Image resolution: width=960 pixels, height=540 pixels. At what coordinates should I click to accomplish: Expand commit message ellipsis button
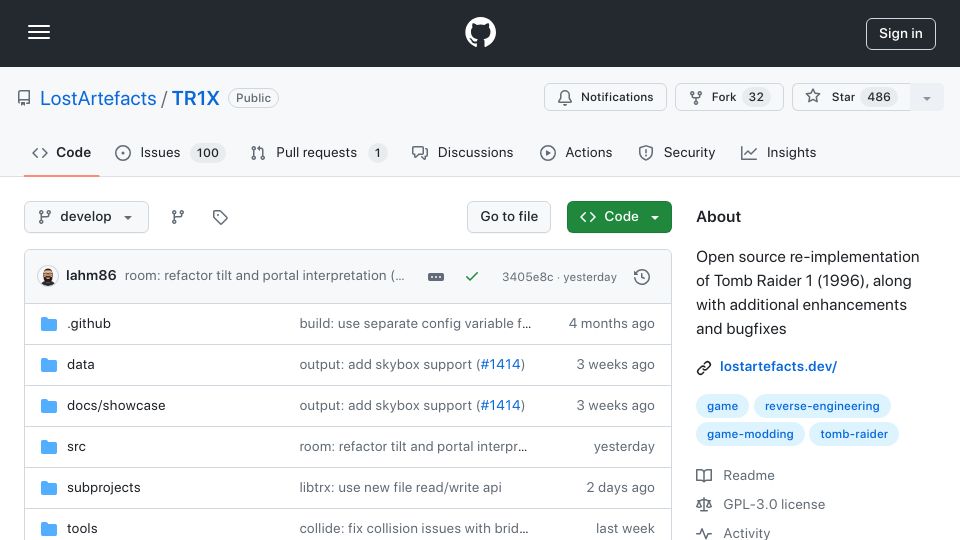click(x=436, y=277)
